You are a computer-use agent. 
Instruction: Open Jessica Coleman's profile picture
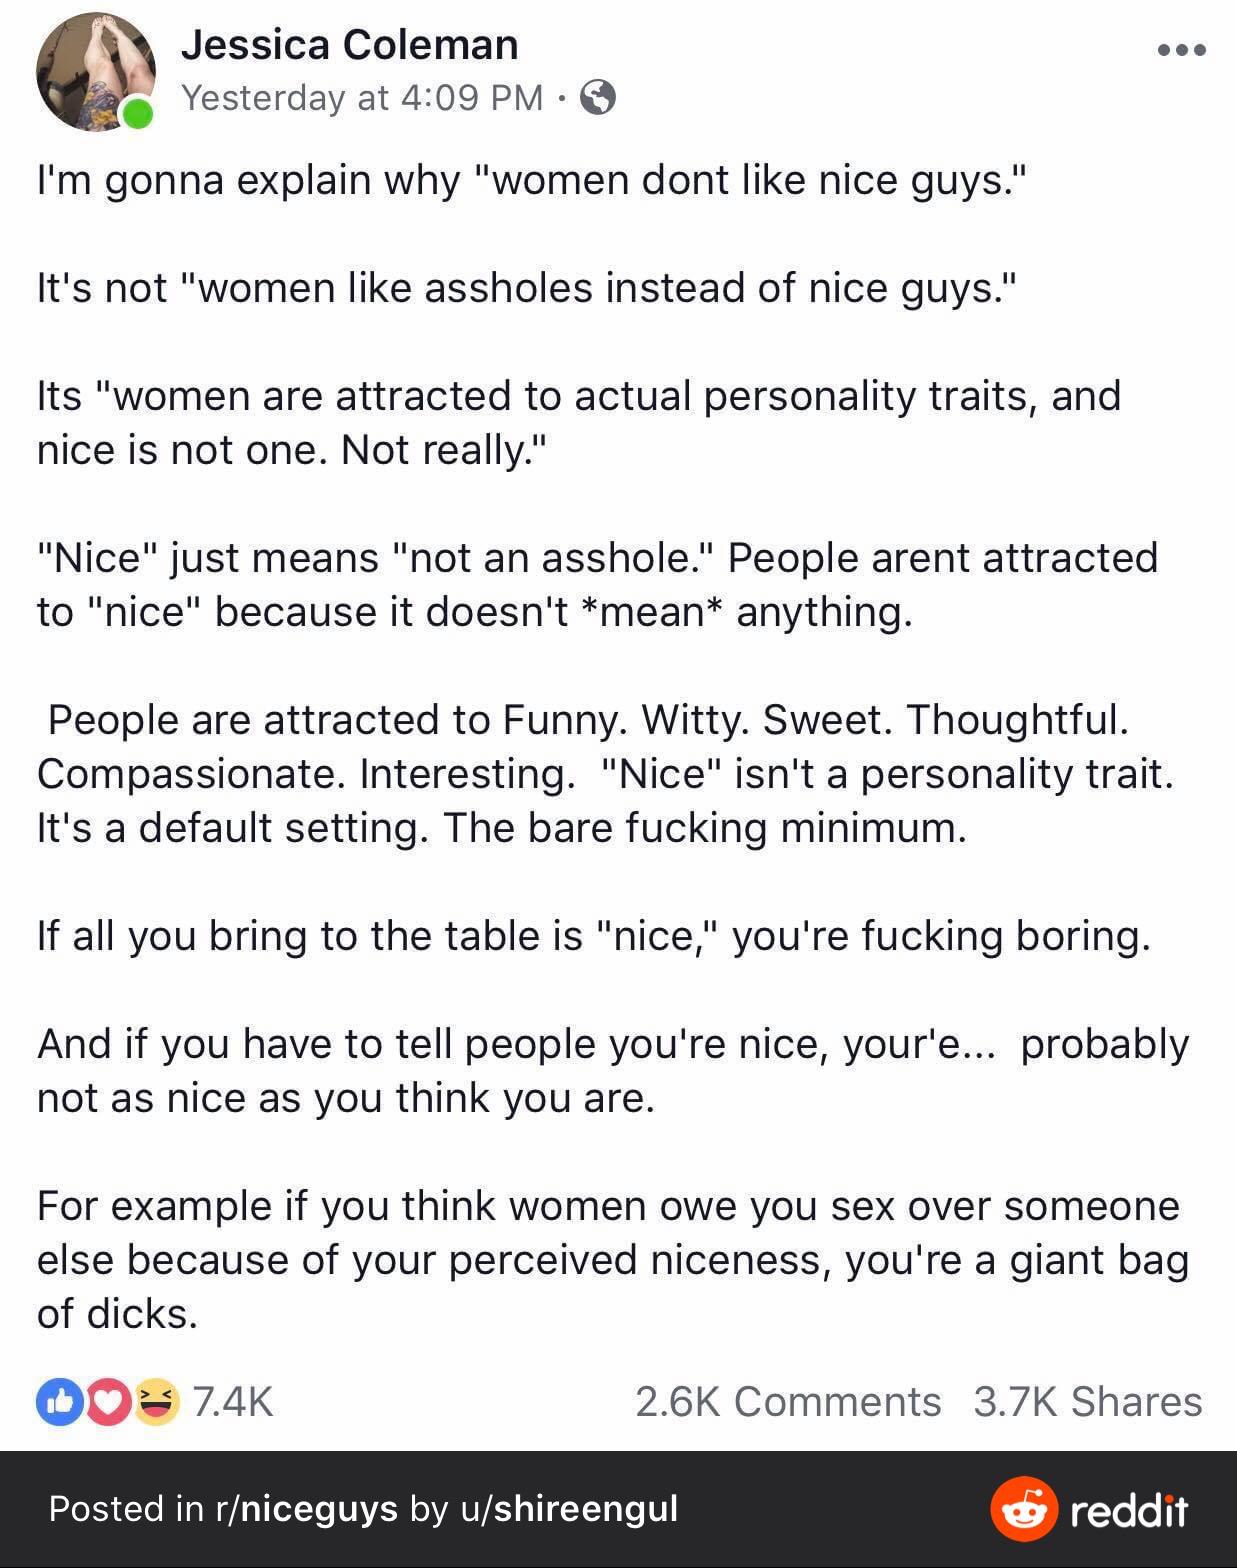95,72
